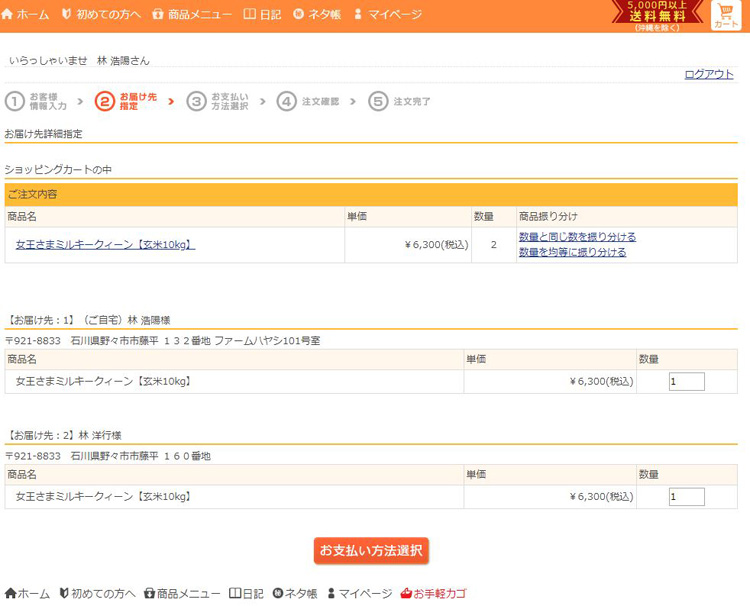
Task: Open the 女王さまミルキークィーン【玄米10kg】 product link
Action: pos(105,244)
